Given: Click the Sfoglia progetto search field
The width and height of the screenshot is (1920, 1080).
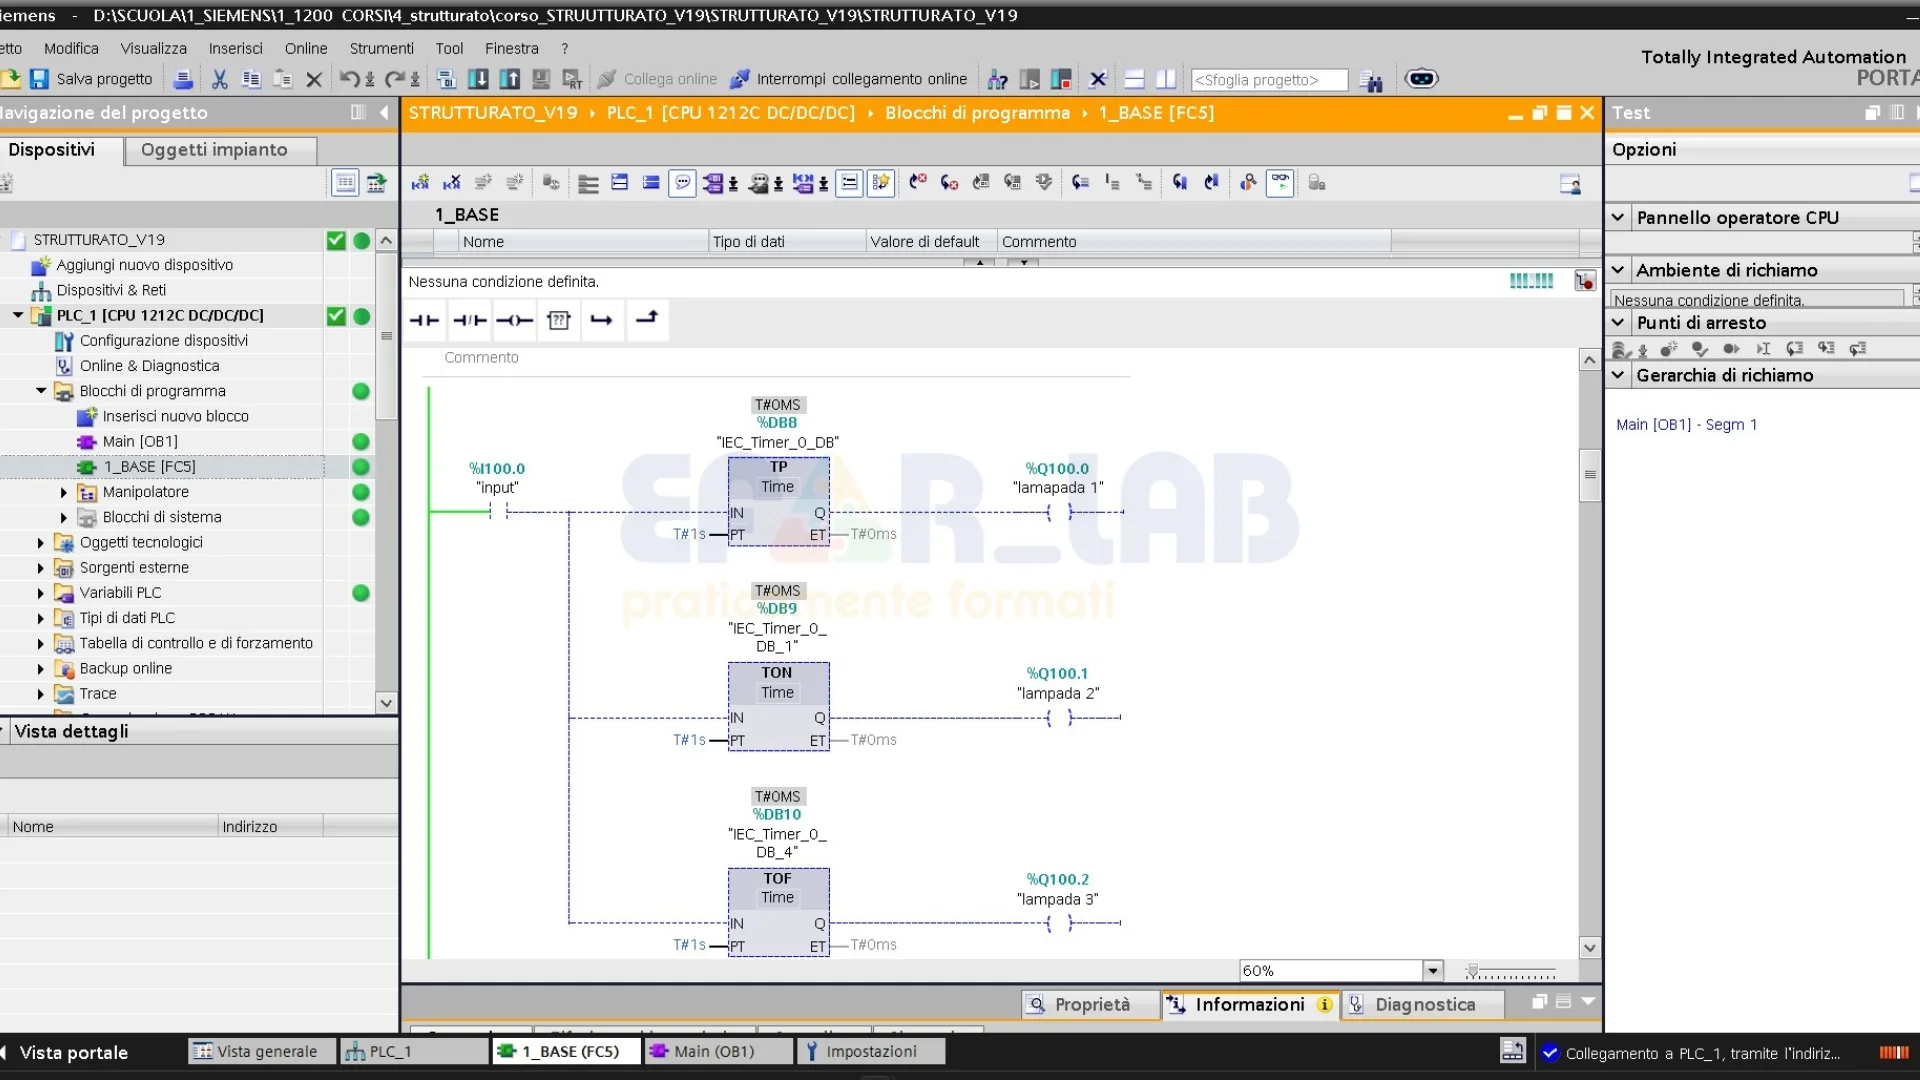Looking at the screenshot, I should [x=1268, y=80].
